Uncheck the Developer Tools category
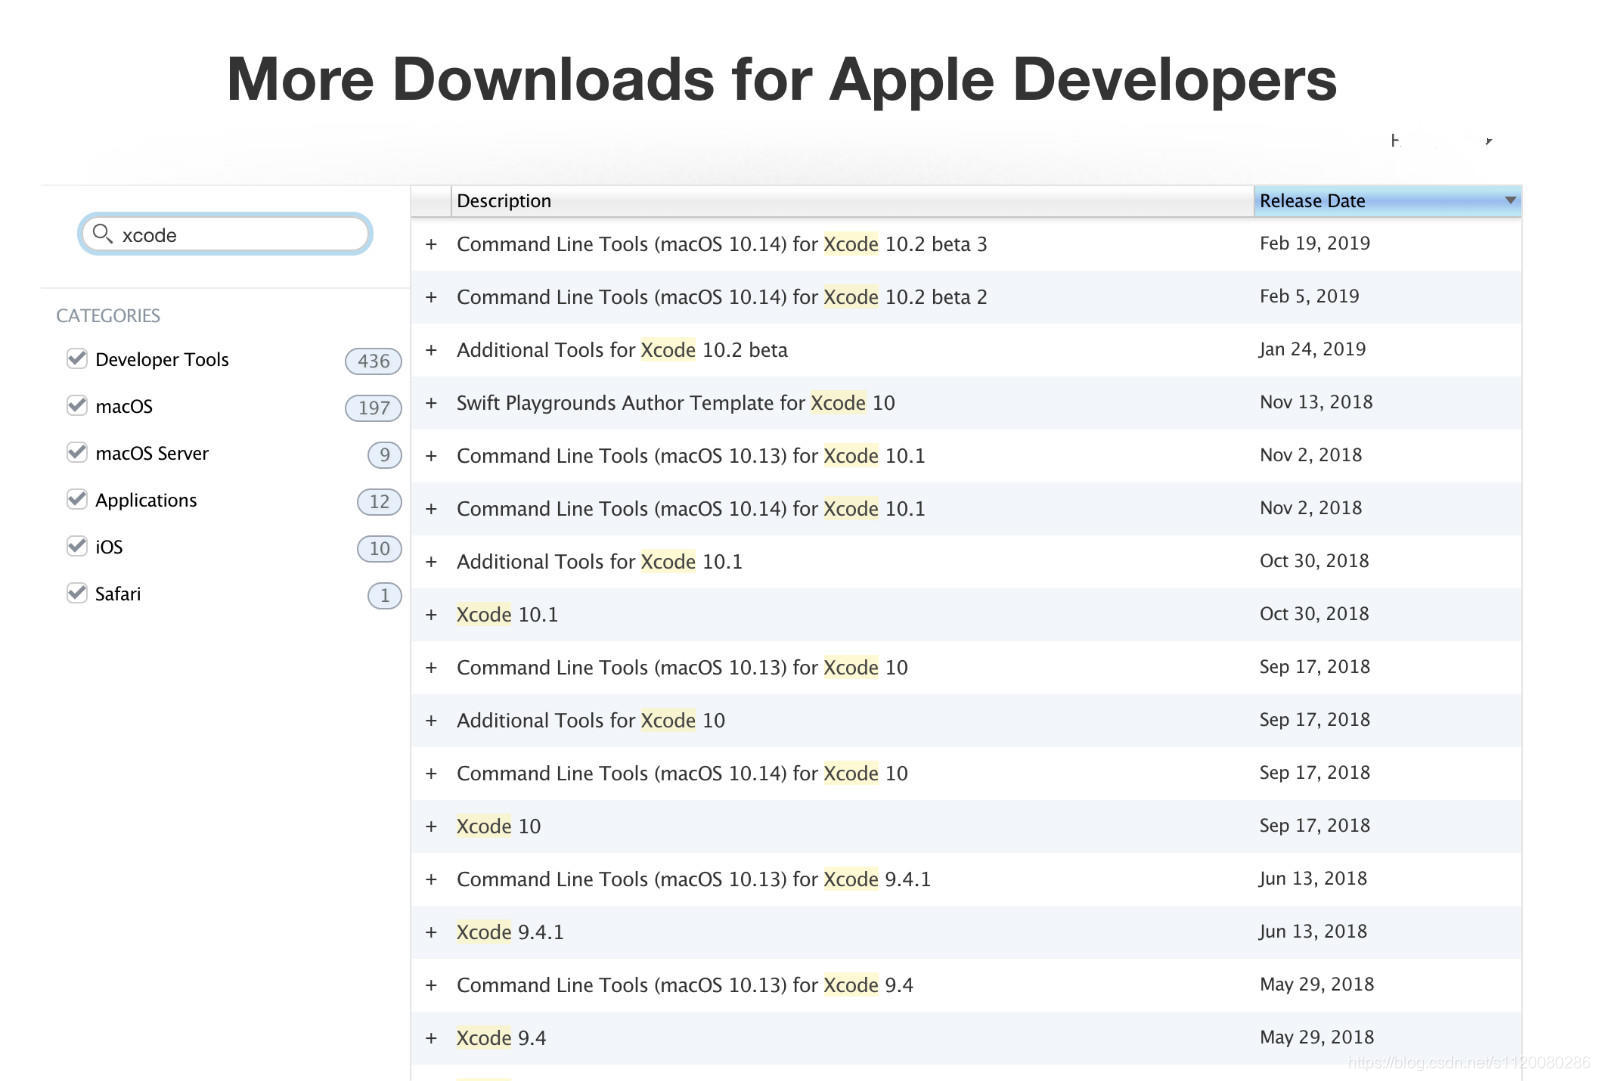The image size is (1600, 1081). (77, 358)
